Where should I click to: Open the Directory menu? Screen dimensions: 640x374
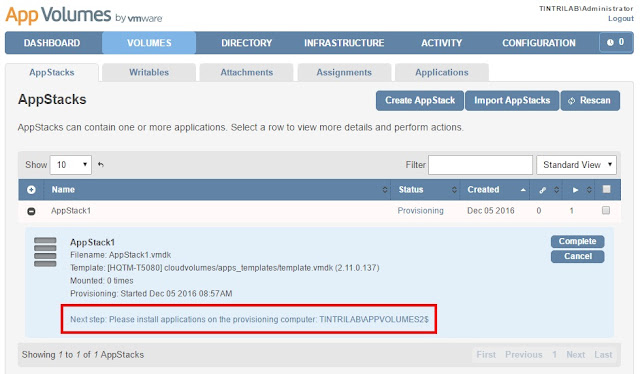tap(247, 43)
